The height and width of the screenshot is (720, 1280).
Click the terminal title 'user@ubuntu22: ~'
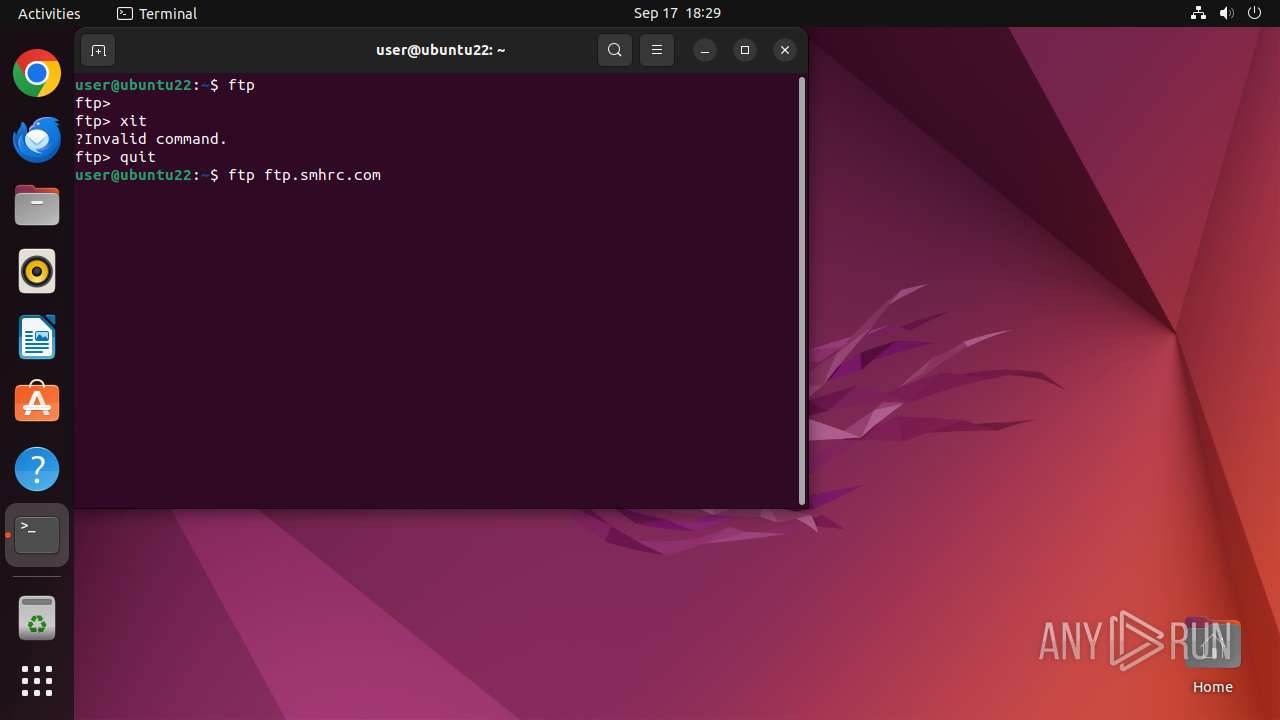pos(441,50)
